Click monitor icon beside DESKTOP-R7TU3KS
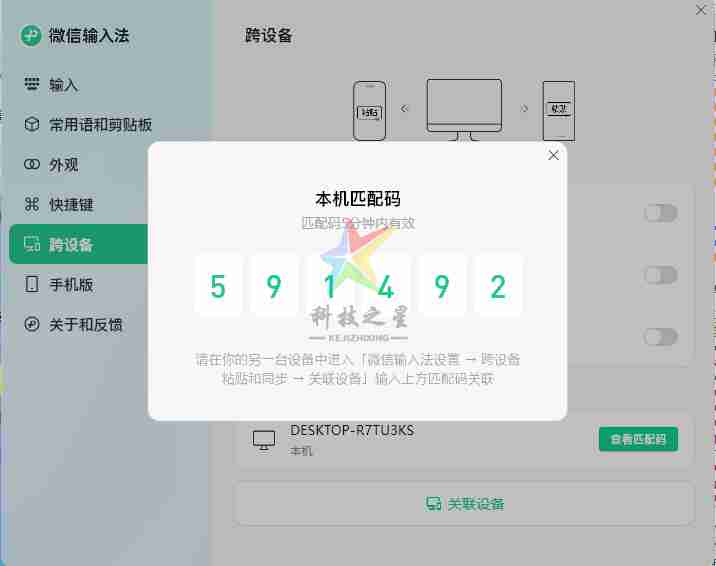 [x=264, y=440]
